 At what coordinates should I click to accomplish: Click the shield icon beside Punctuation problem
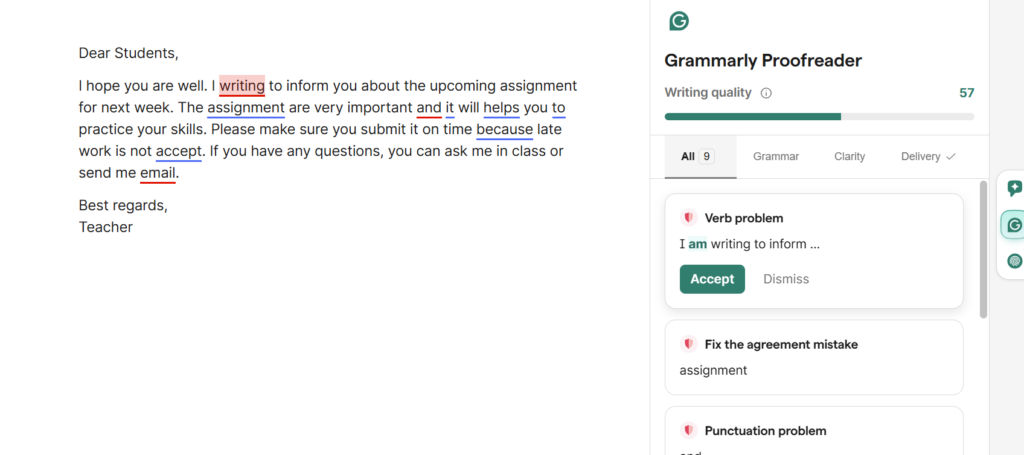click(x=688, y=431)
